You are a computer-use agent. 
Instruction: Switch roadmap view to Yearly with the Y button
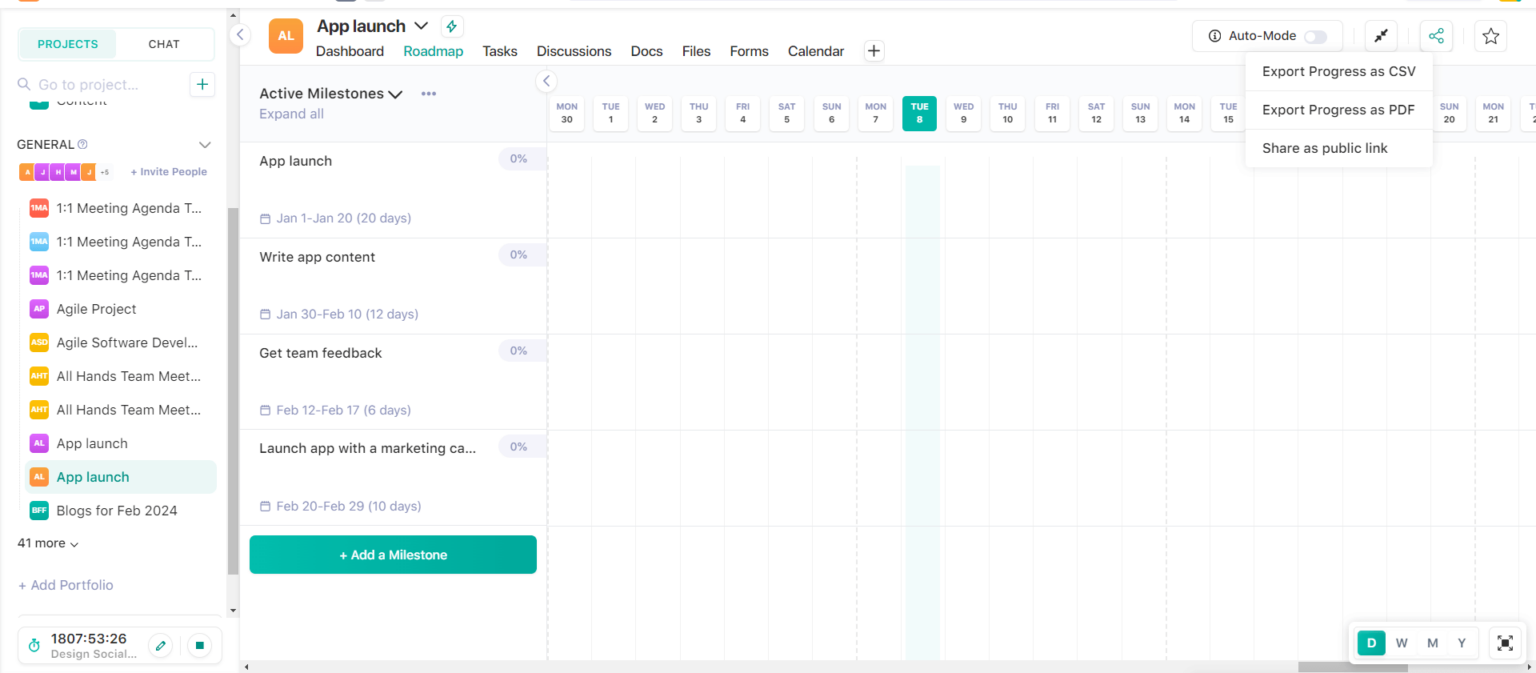pyautogui.click(x=1461, y=643)
